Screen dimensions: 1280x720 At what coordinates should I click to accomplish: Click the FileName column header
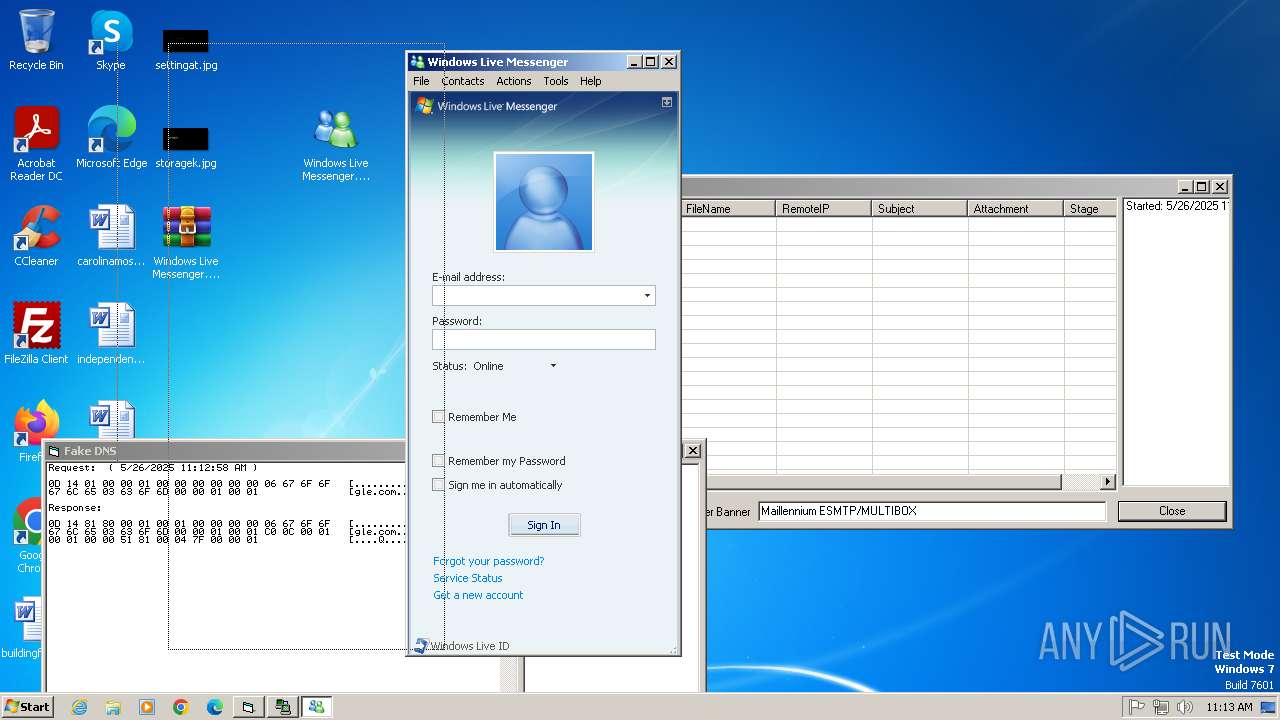(x=728, y=209)
